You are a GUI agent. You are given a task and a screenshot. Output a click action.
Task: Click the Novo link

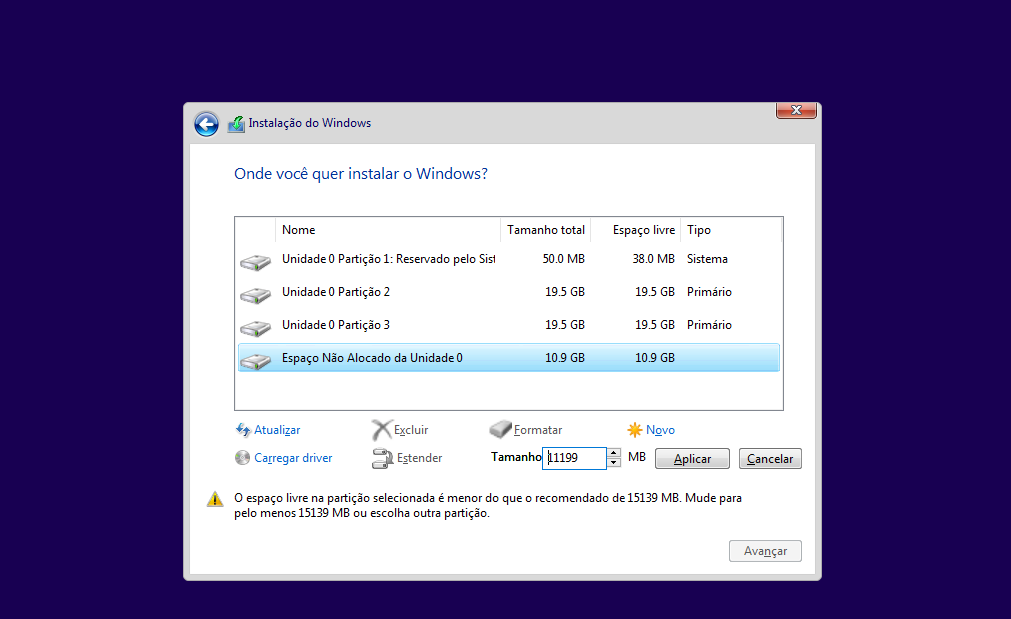tap(660, 430)
